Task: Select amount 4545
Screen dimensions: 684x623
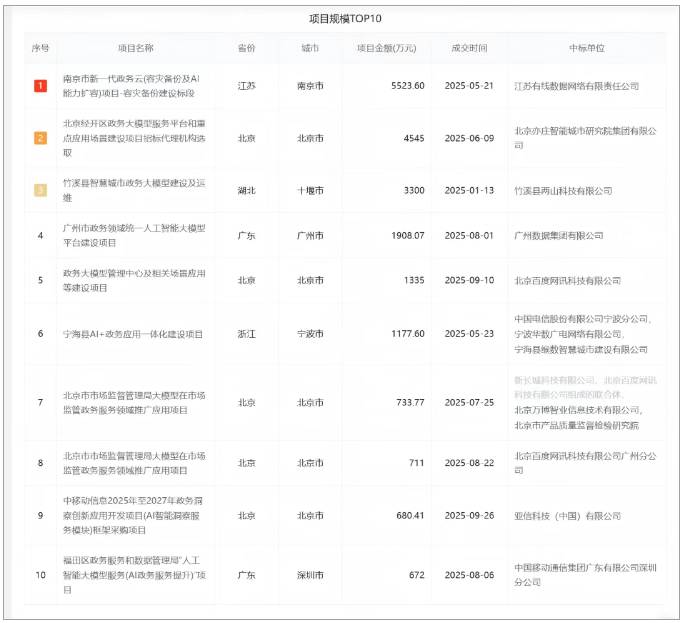Action: [414, 138]
